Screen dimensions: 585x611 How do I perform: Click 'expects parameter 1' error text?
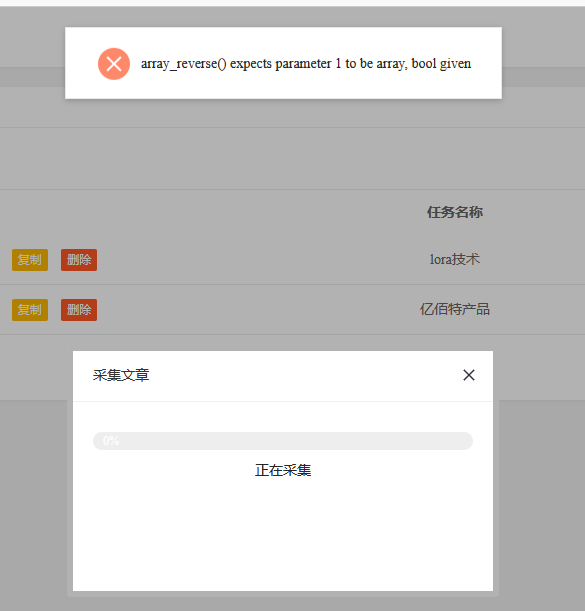point(285,64)
